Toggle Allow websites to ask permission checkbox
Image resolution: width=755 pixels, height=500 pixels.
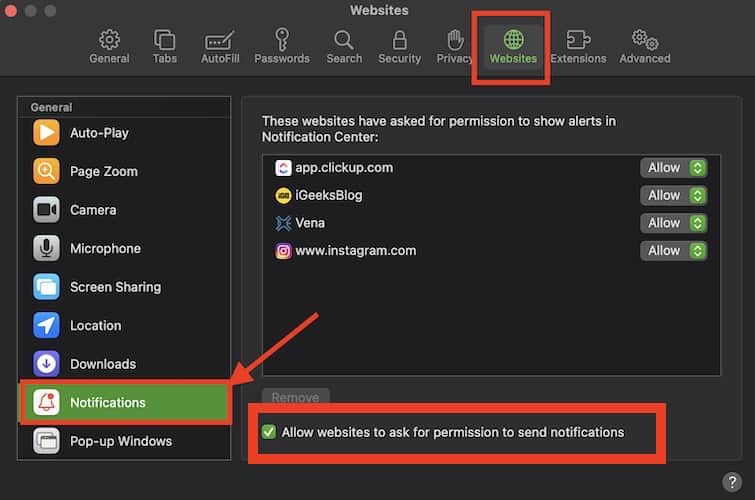269,432
